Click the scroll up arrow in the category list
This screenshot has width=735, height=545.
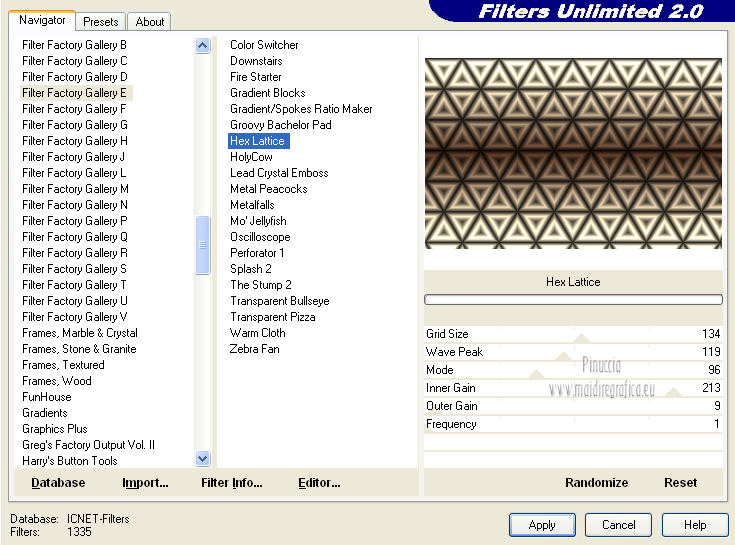[x=202, y=45]
